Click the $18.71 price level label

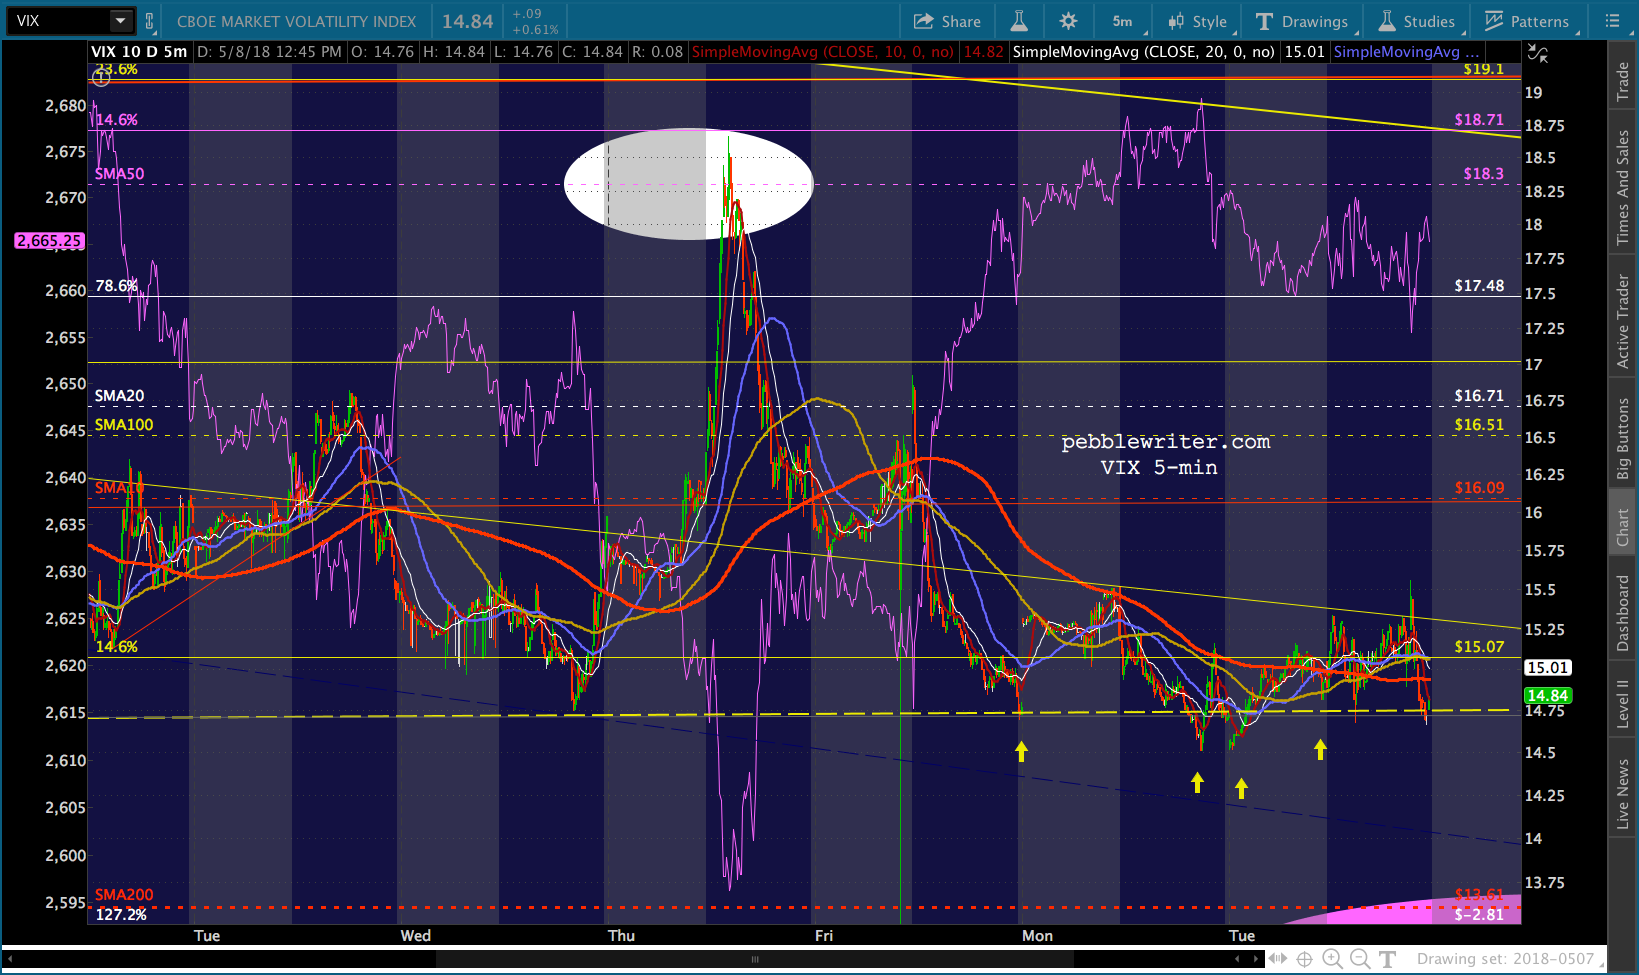click(x=1478, y=120)
